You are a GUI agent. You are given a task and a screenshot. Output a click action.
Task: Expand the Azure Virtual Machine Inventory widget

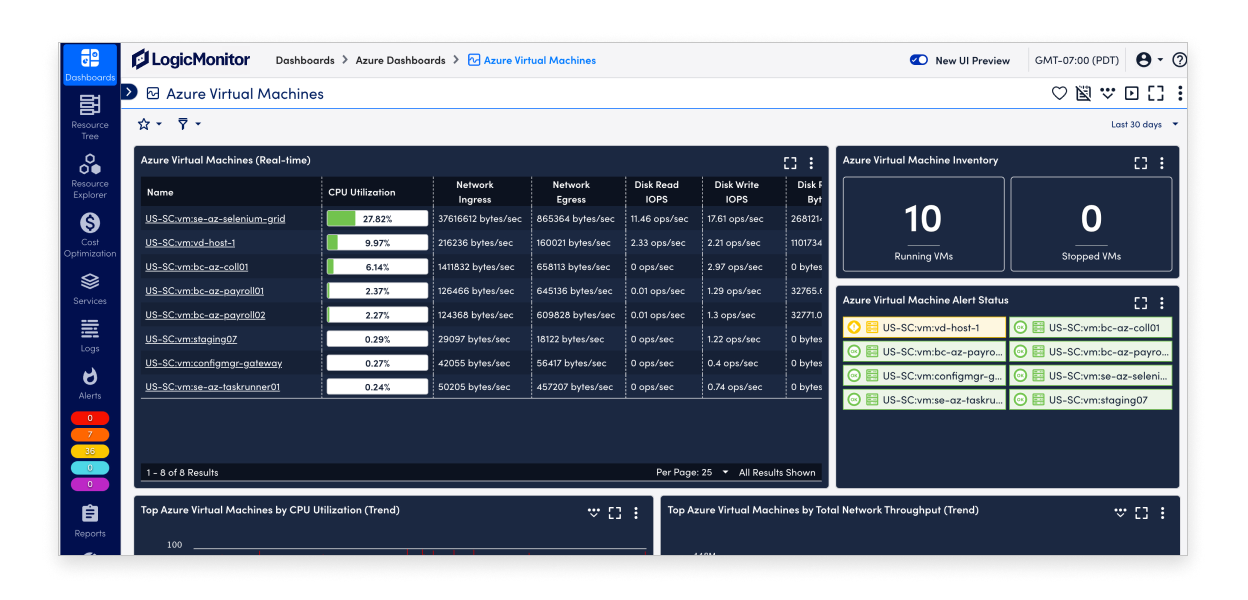click(x=1141, y=161)
